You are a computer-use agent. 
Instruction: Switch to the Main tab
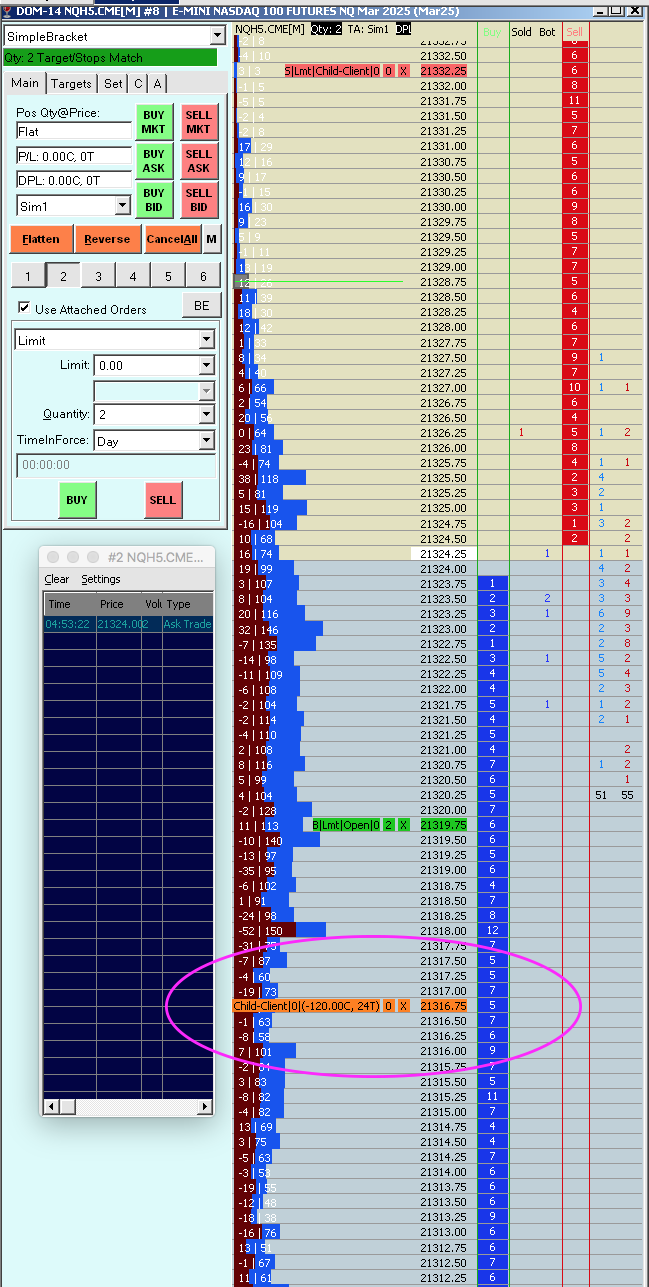[x=26, y=83]
